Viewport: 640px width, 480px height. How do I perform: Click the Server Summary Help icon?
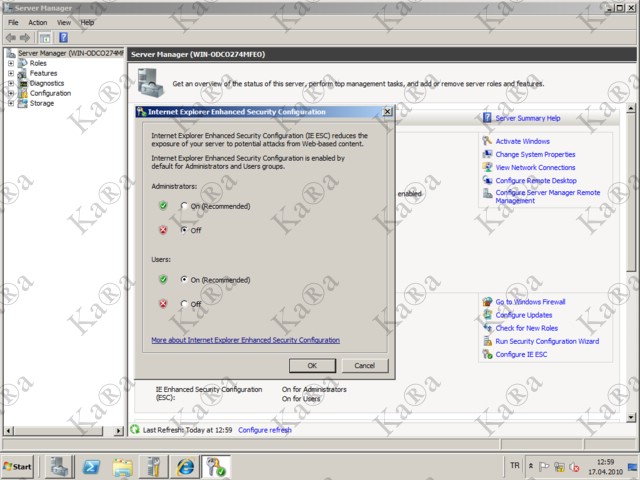(487, 118)
